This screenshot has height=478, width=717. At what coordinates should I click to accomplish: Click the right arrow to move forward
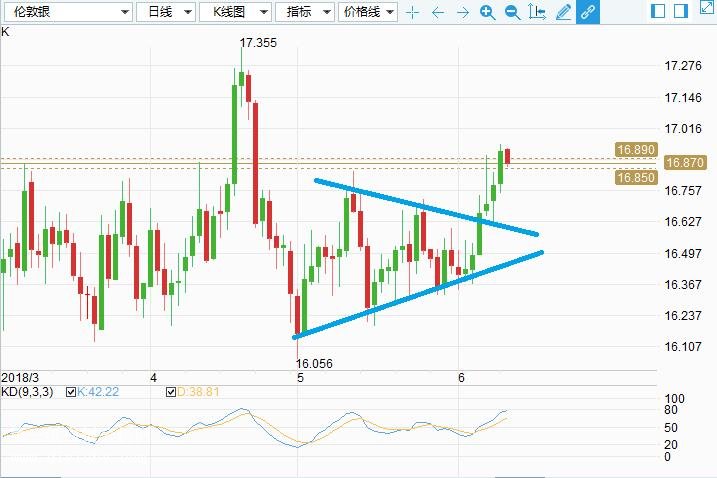click(463, 12)
